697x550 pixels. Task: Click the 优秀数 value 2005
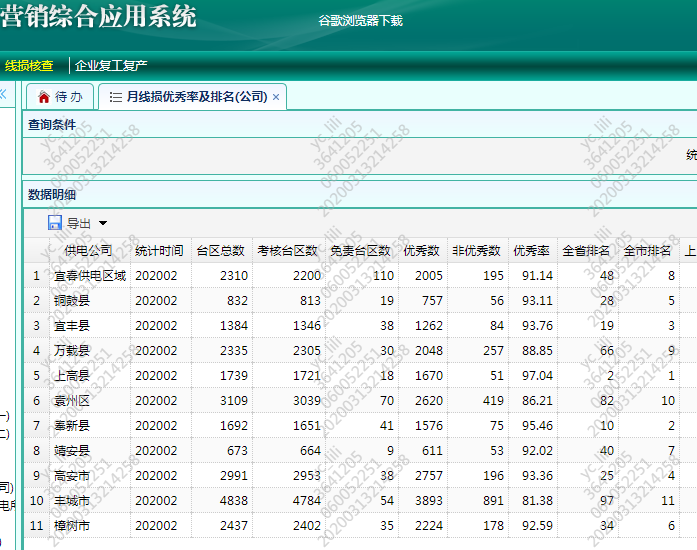pyautogui.click(x=429, y=276)
